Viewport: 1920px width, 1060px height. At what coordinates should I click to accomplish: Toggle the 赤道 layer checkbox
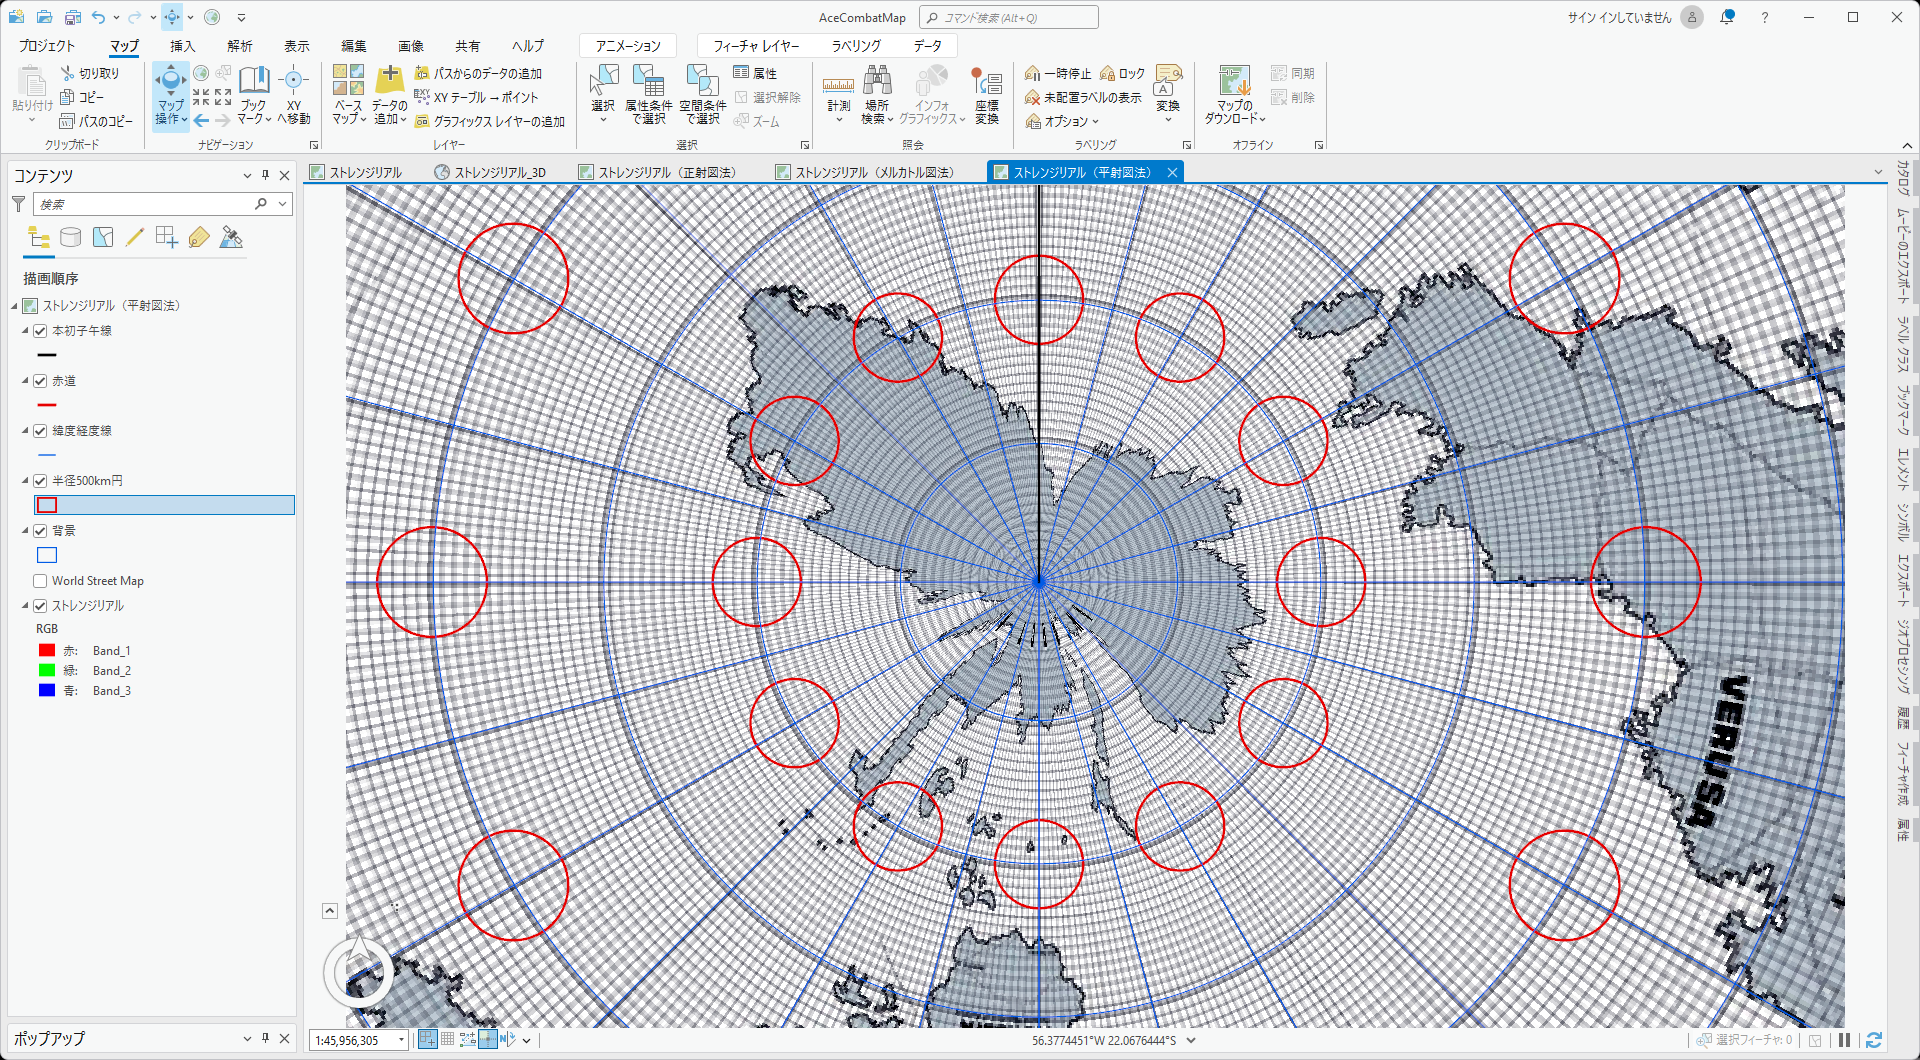[40, 381]
